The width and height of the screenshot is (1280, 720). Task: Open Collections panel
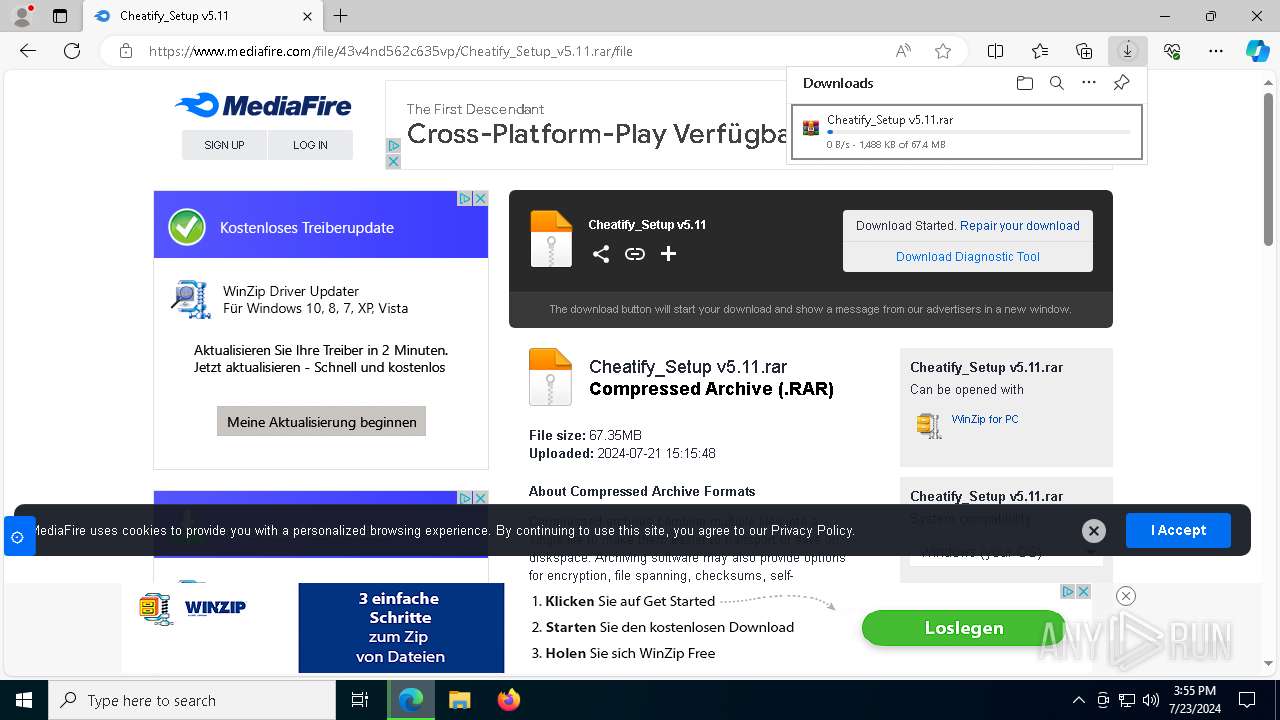(x=1084, y=51)
